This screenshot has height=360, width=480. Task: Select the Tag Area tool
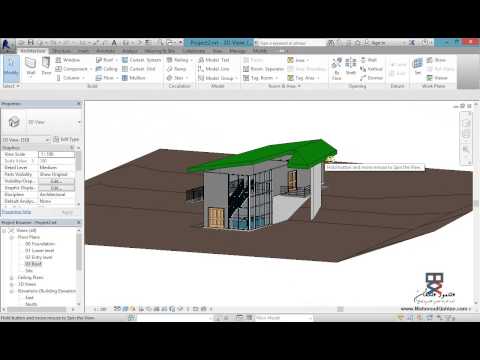coord(301,78)
